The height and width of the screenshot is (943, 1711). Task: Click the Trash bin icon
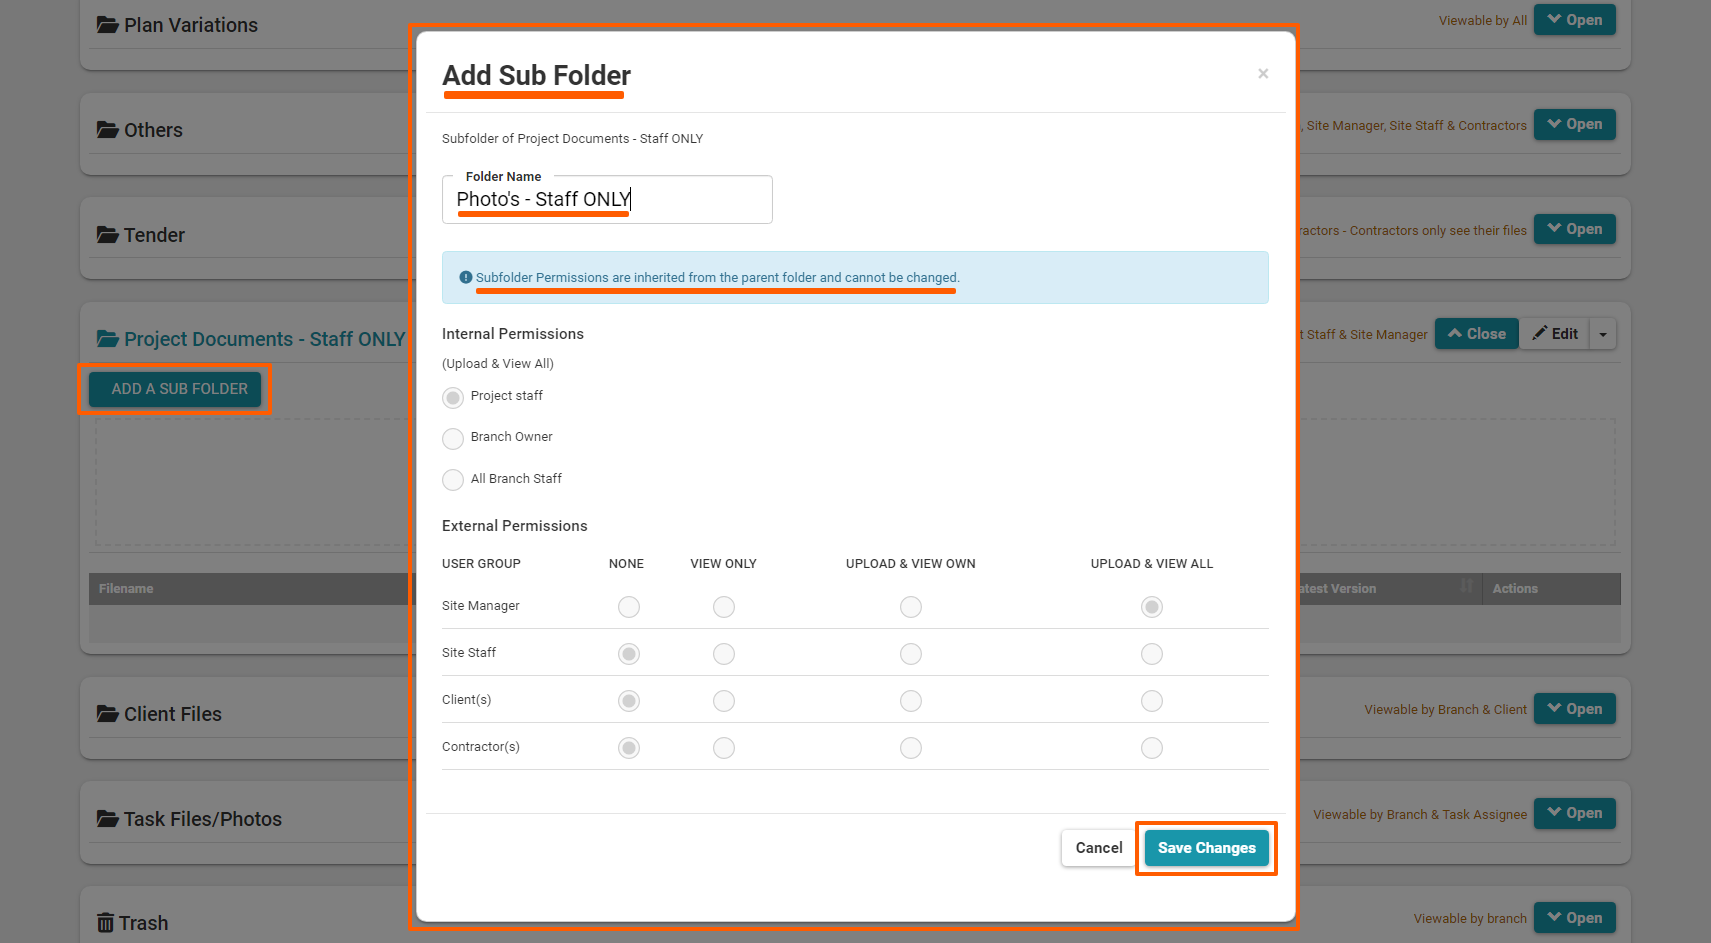105,923
